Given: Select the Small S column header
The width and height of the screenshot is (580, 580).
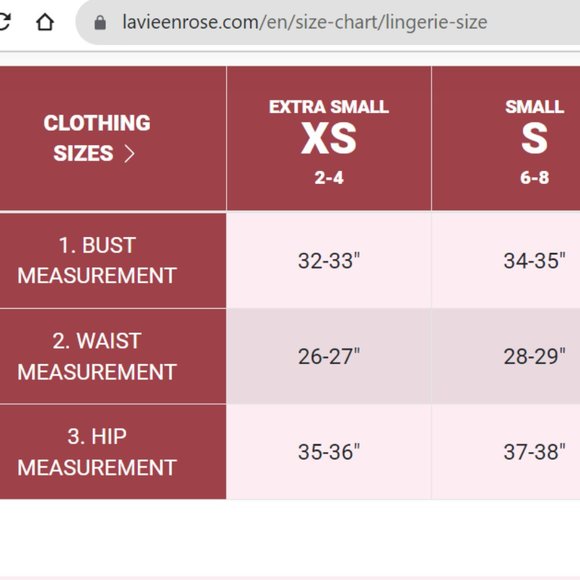Looking at the screenshot, I should pos(506,138).
